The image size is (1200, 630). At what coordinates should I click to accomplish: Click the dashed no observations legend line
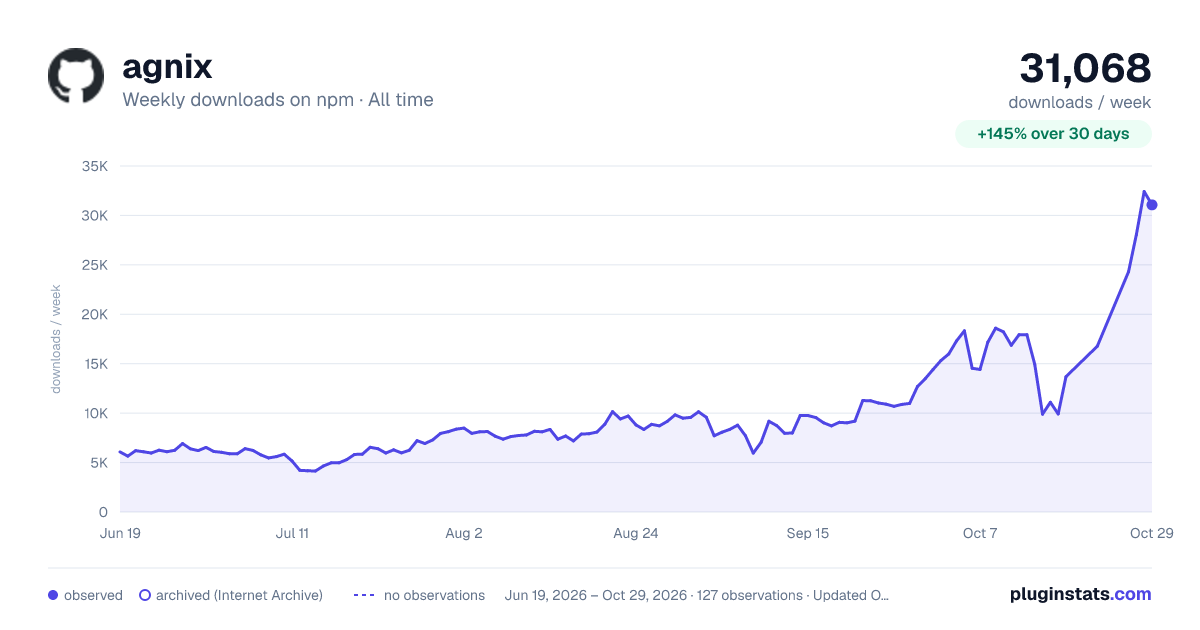[x=364, y=595]
